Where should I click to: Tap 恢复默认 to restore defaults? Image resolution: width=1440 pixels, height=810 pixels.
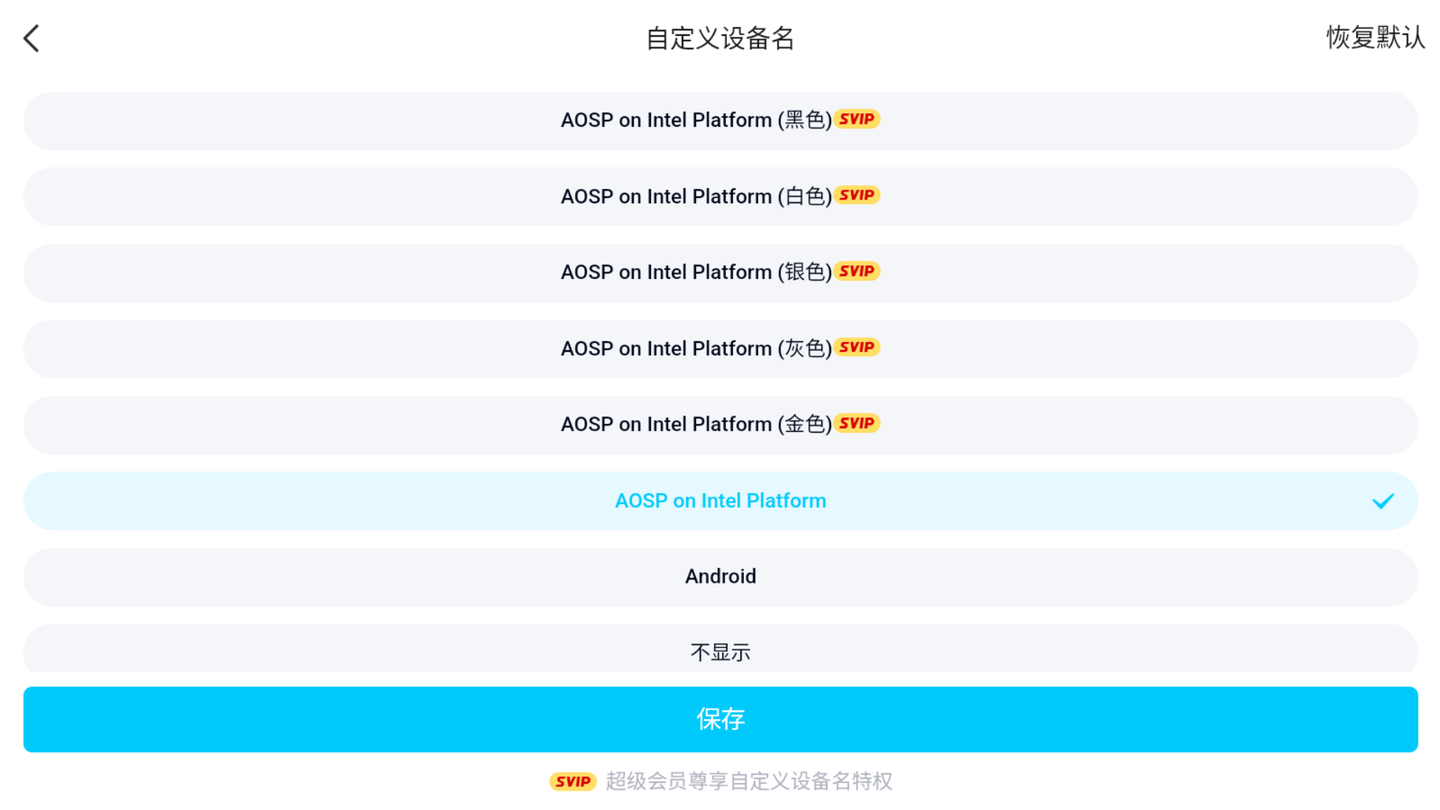1375,38
